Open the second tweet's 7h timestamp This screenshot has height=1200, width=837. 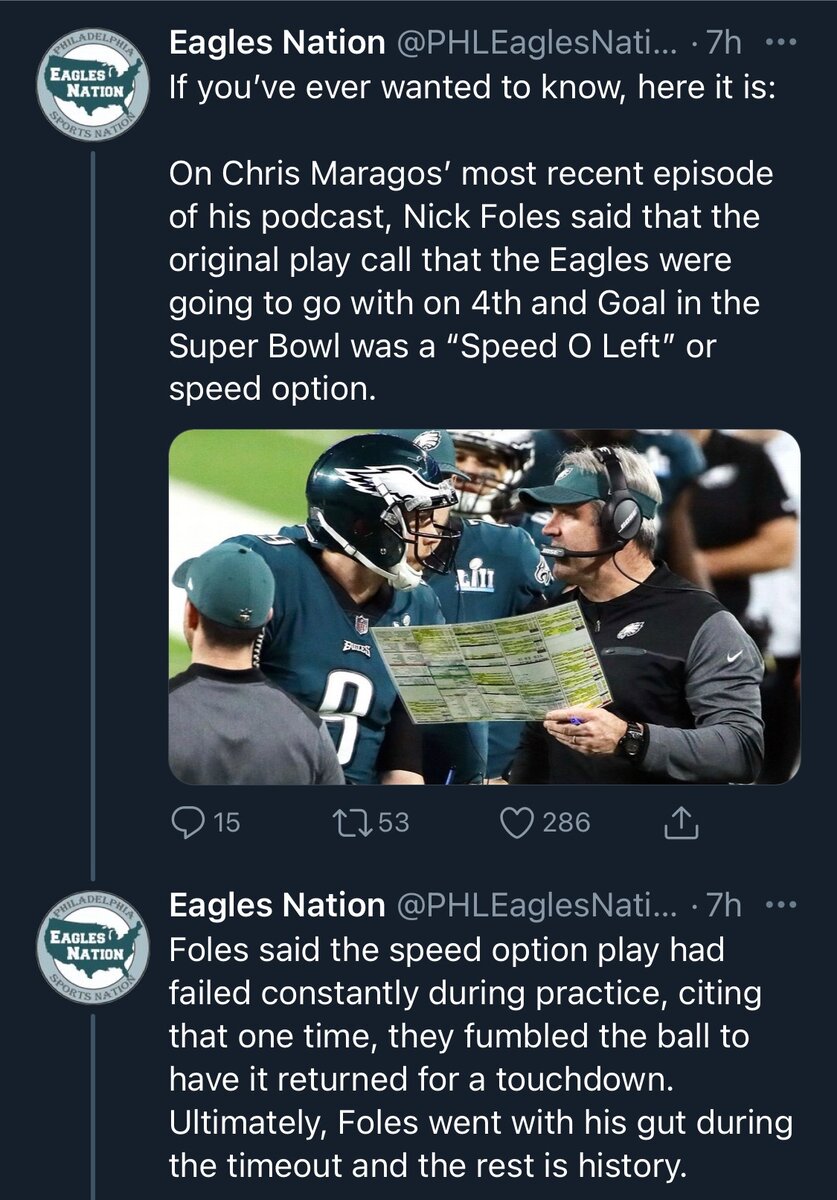tap(724, 905)
